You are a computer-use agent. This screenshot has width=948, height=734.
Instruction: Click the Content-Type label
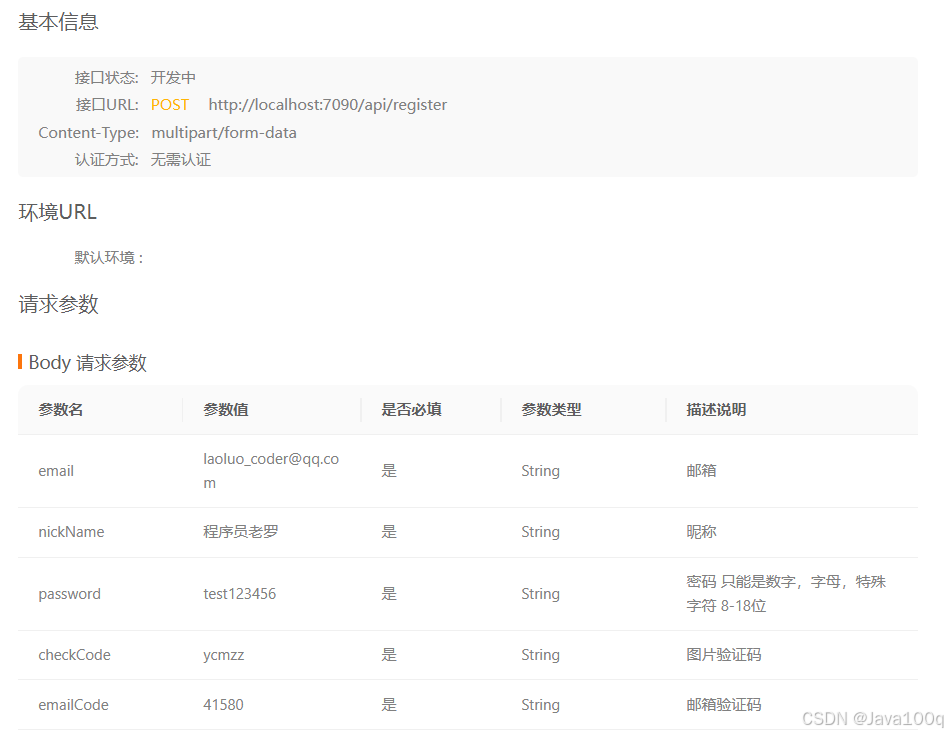pyautogui.click(x=88, y=133)
